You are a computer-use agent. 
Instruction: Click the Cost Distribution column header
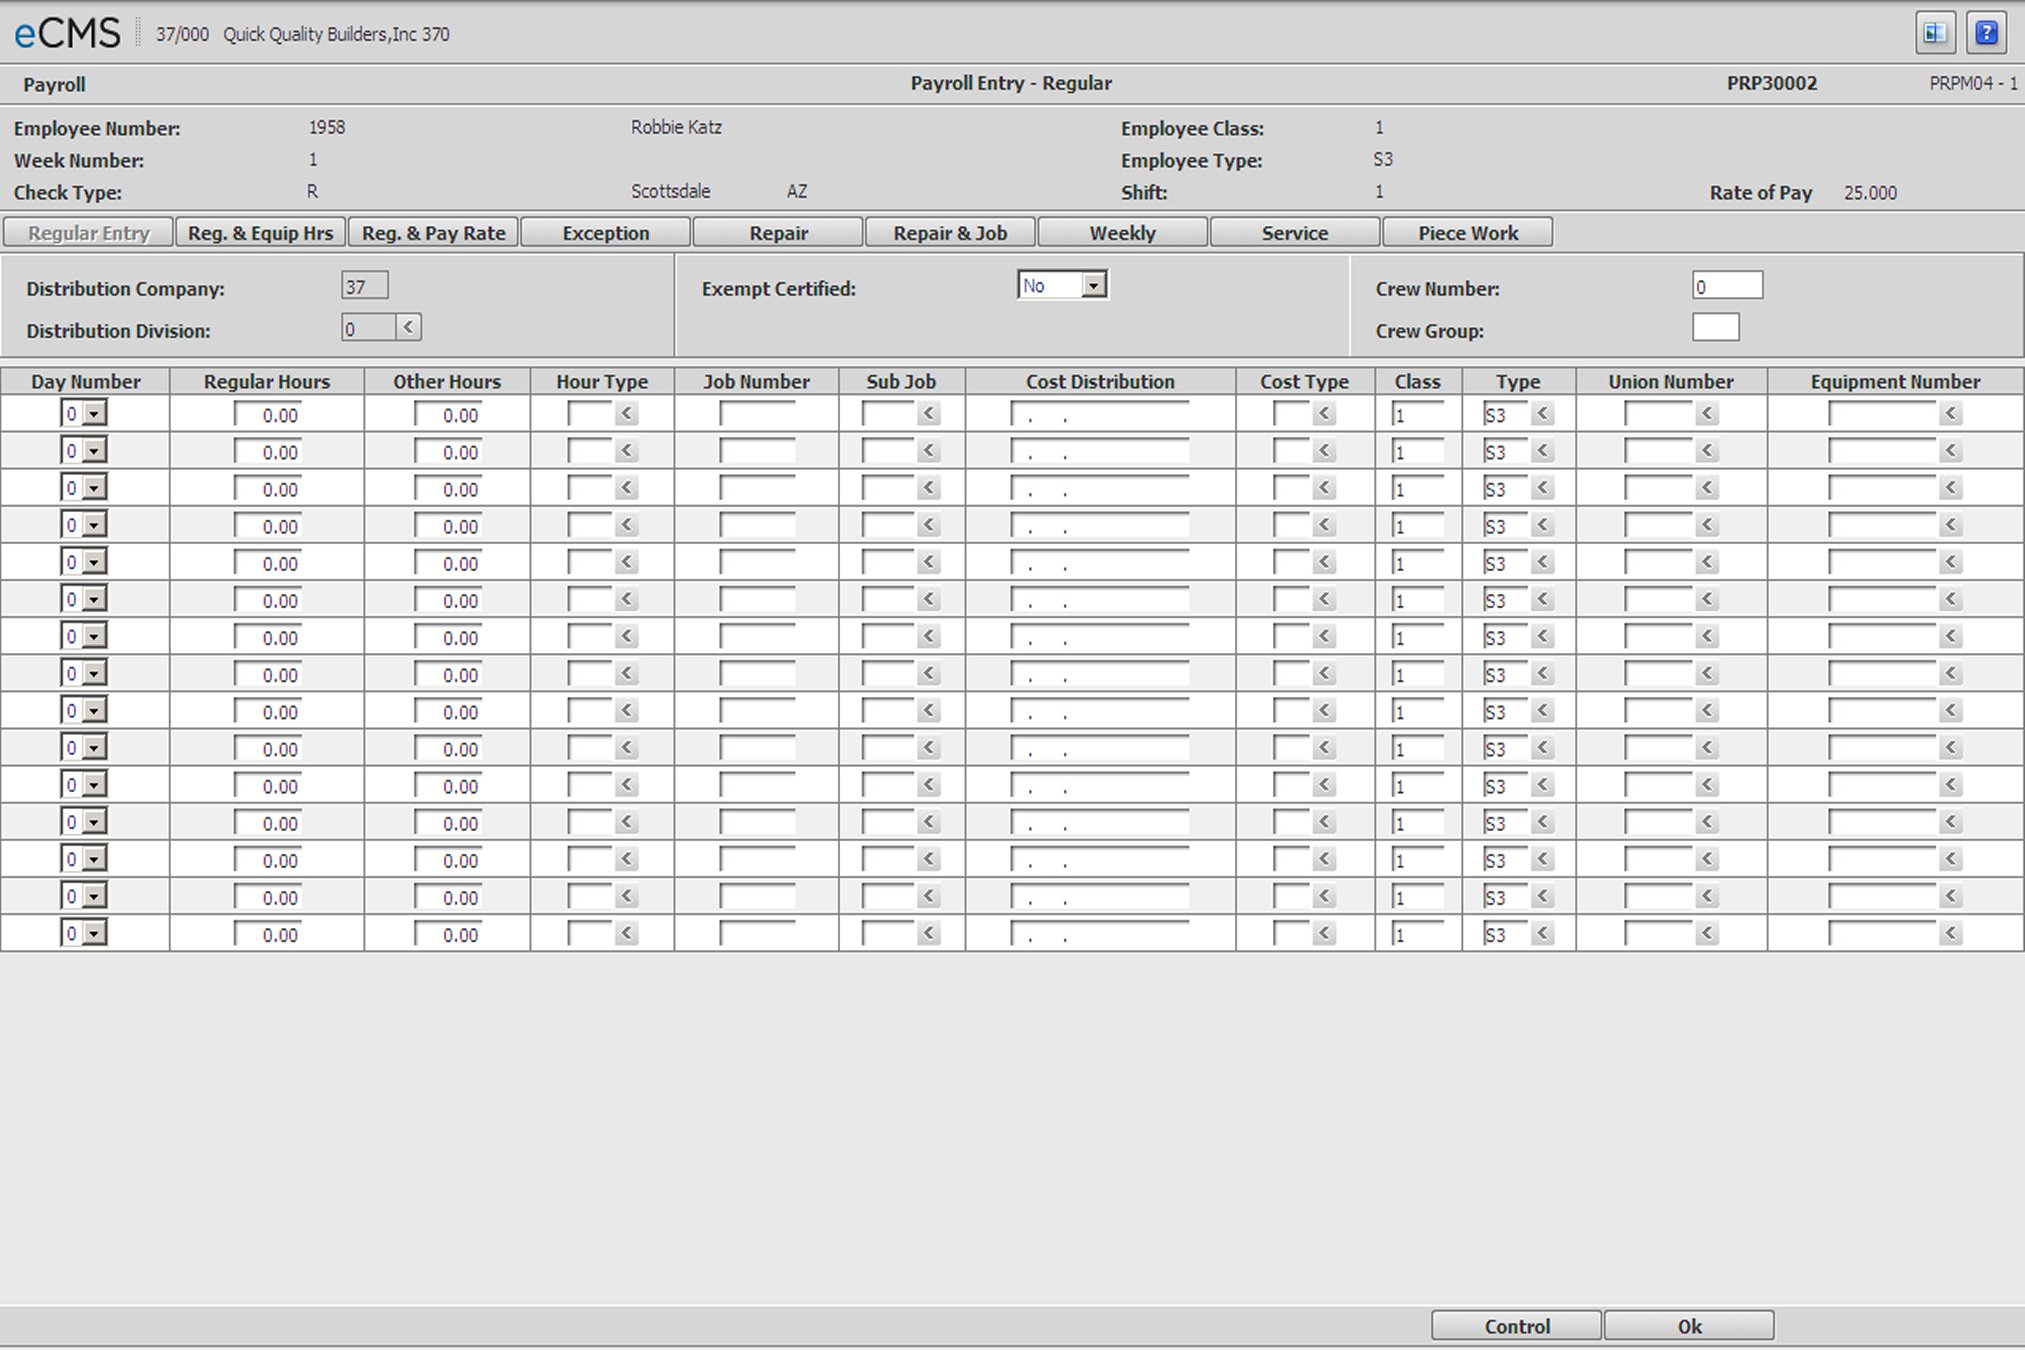tap(1100, 381)
